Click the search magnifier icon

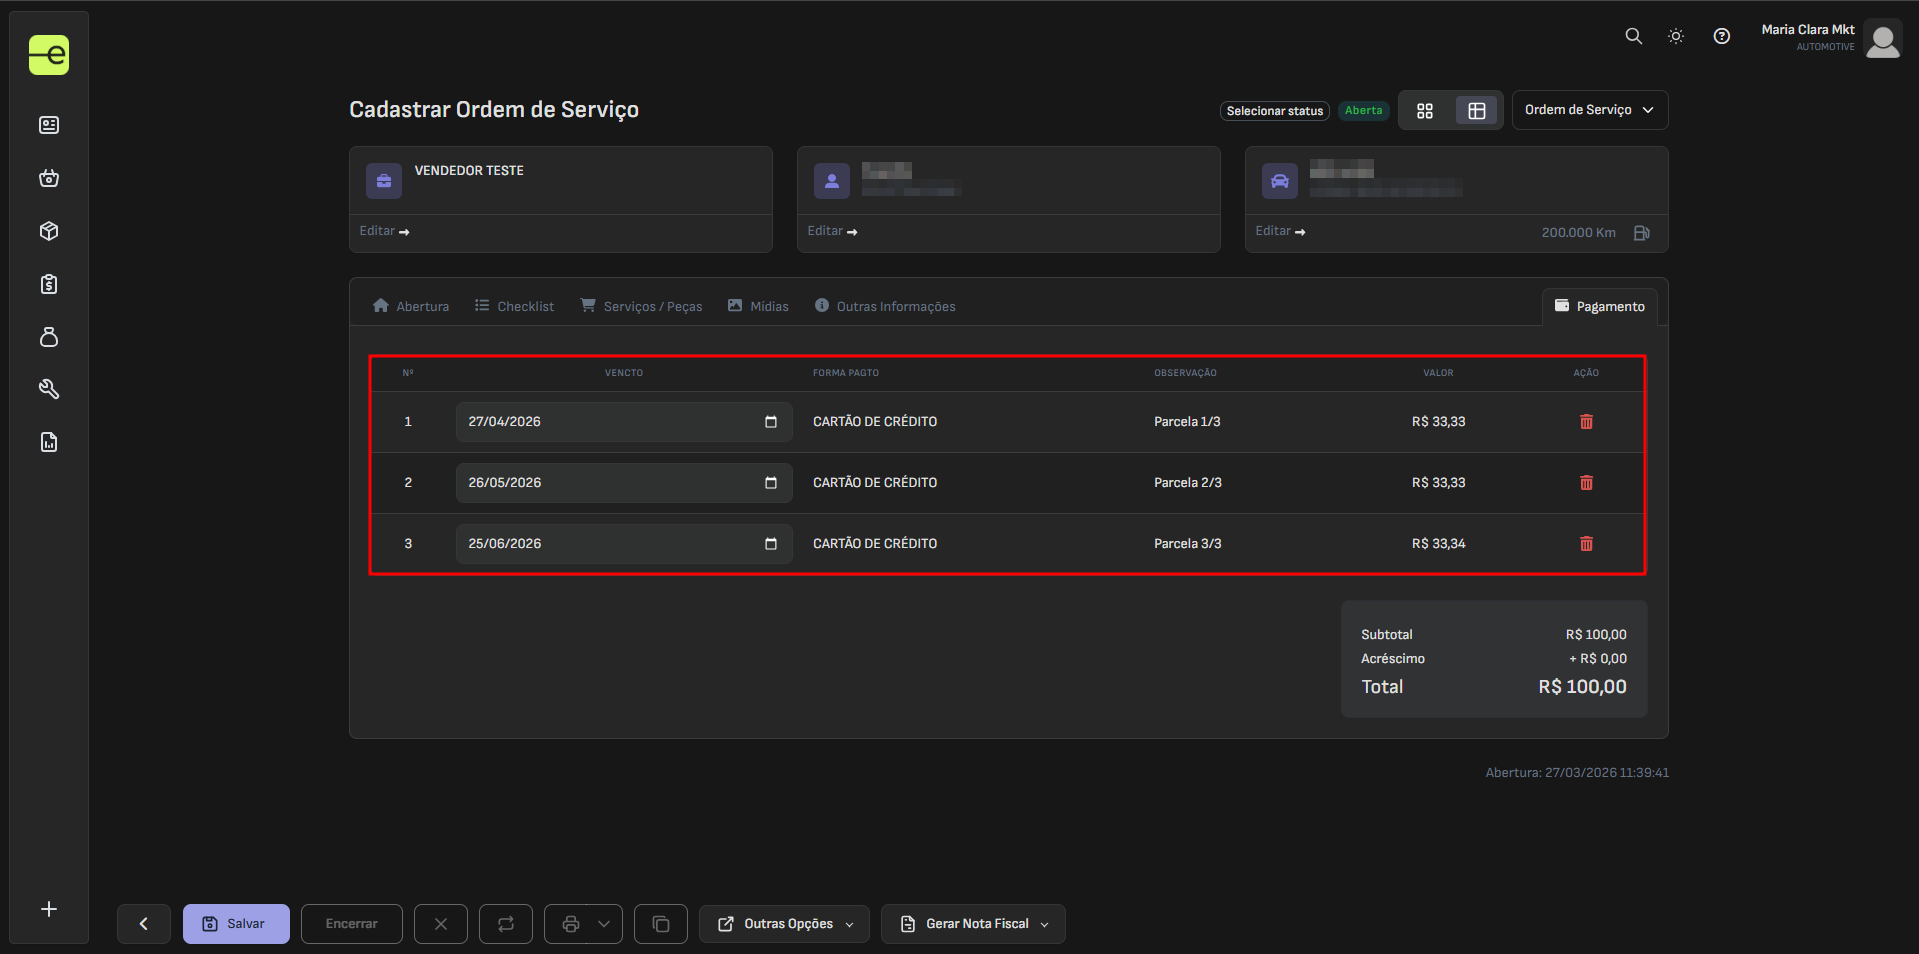1633,36
